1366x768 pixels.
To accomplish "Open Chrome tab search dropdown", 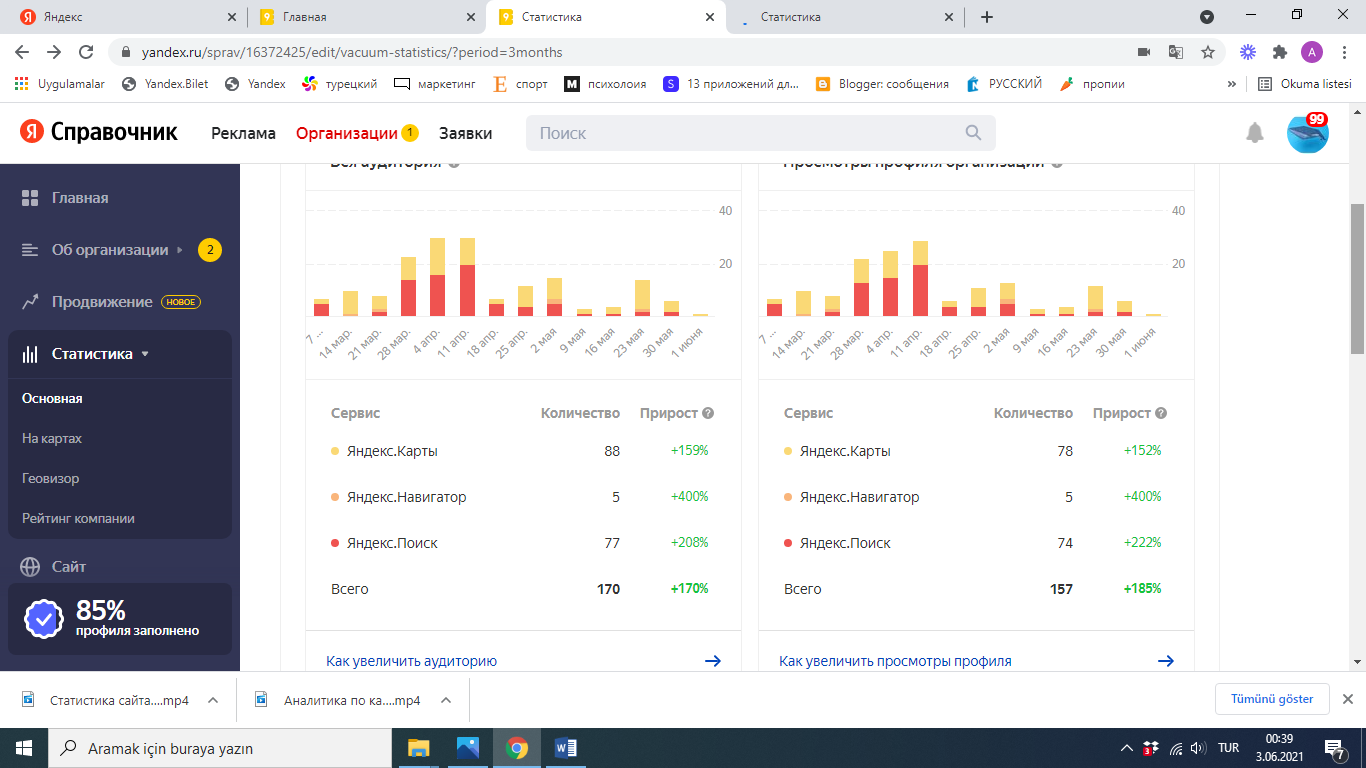I will tap(1207, 17).
